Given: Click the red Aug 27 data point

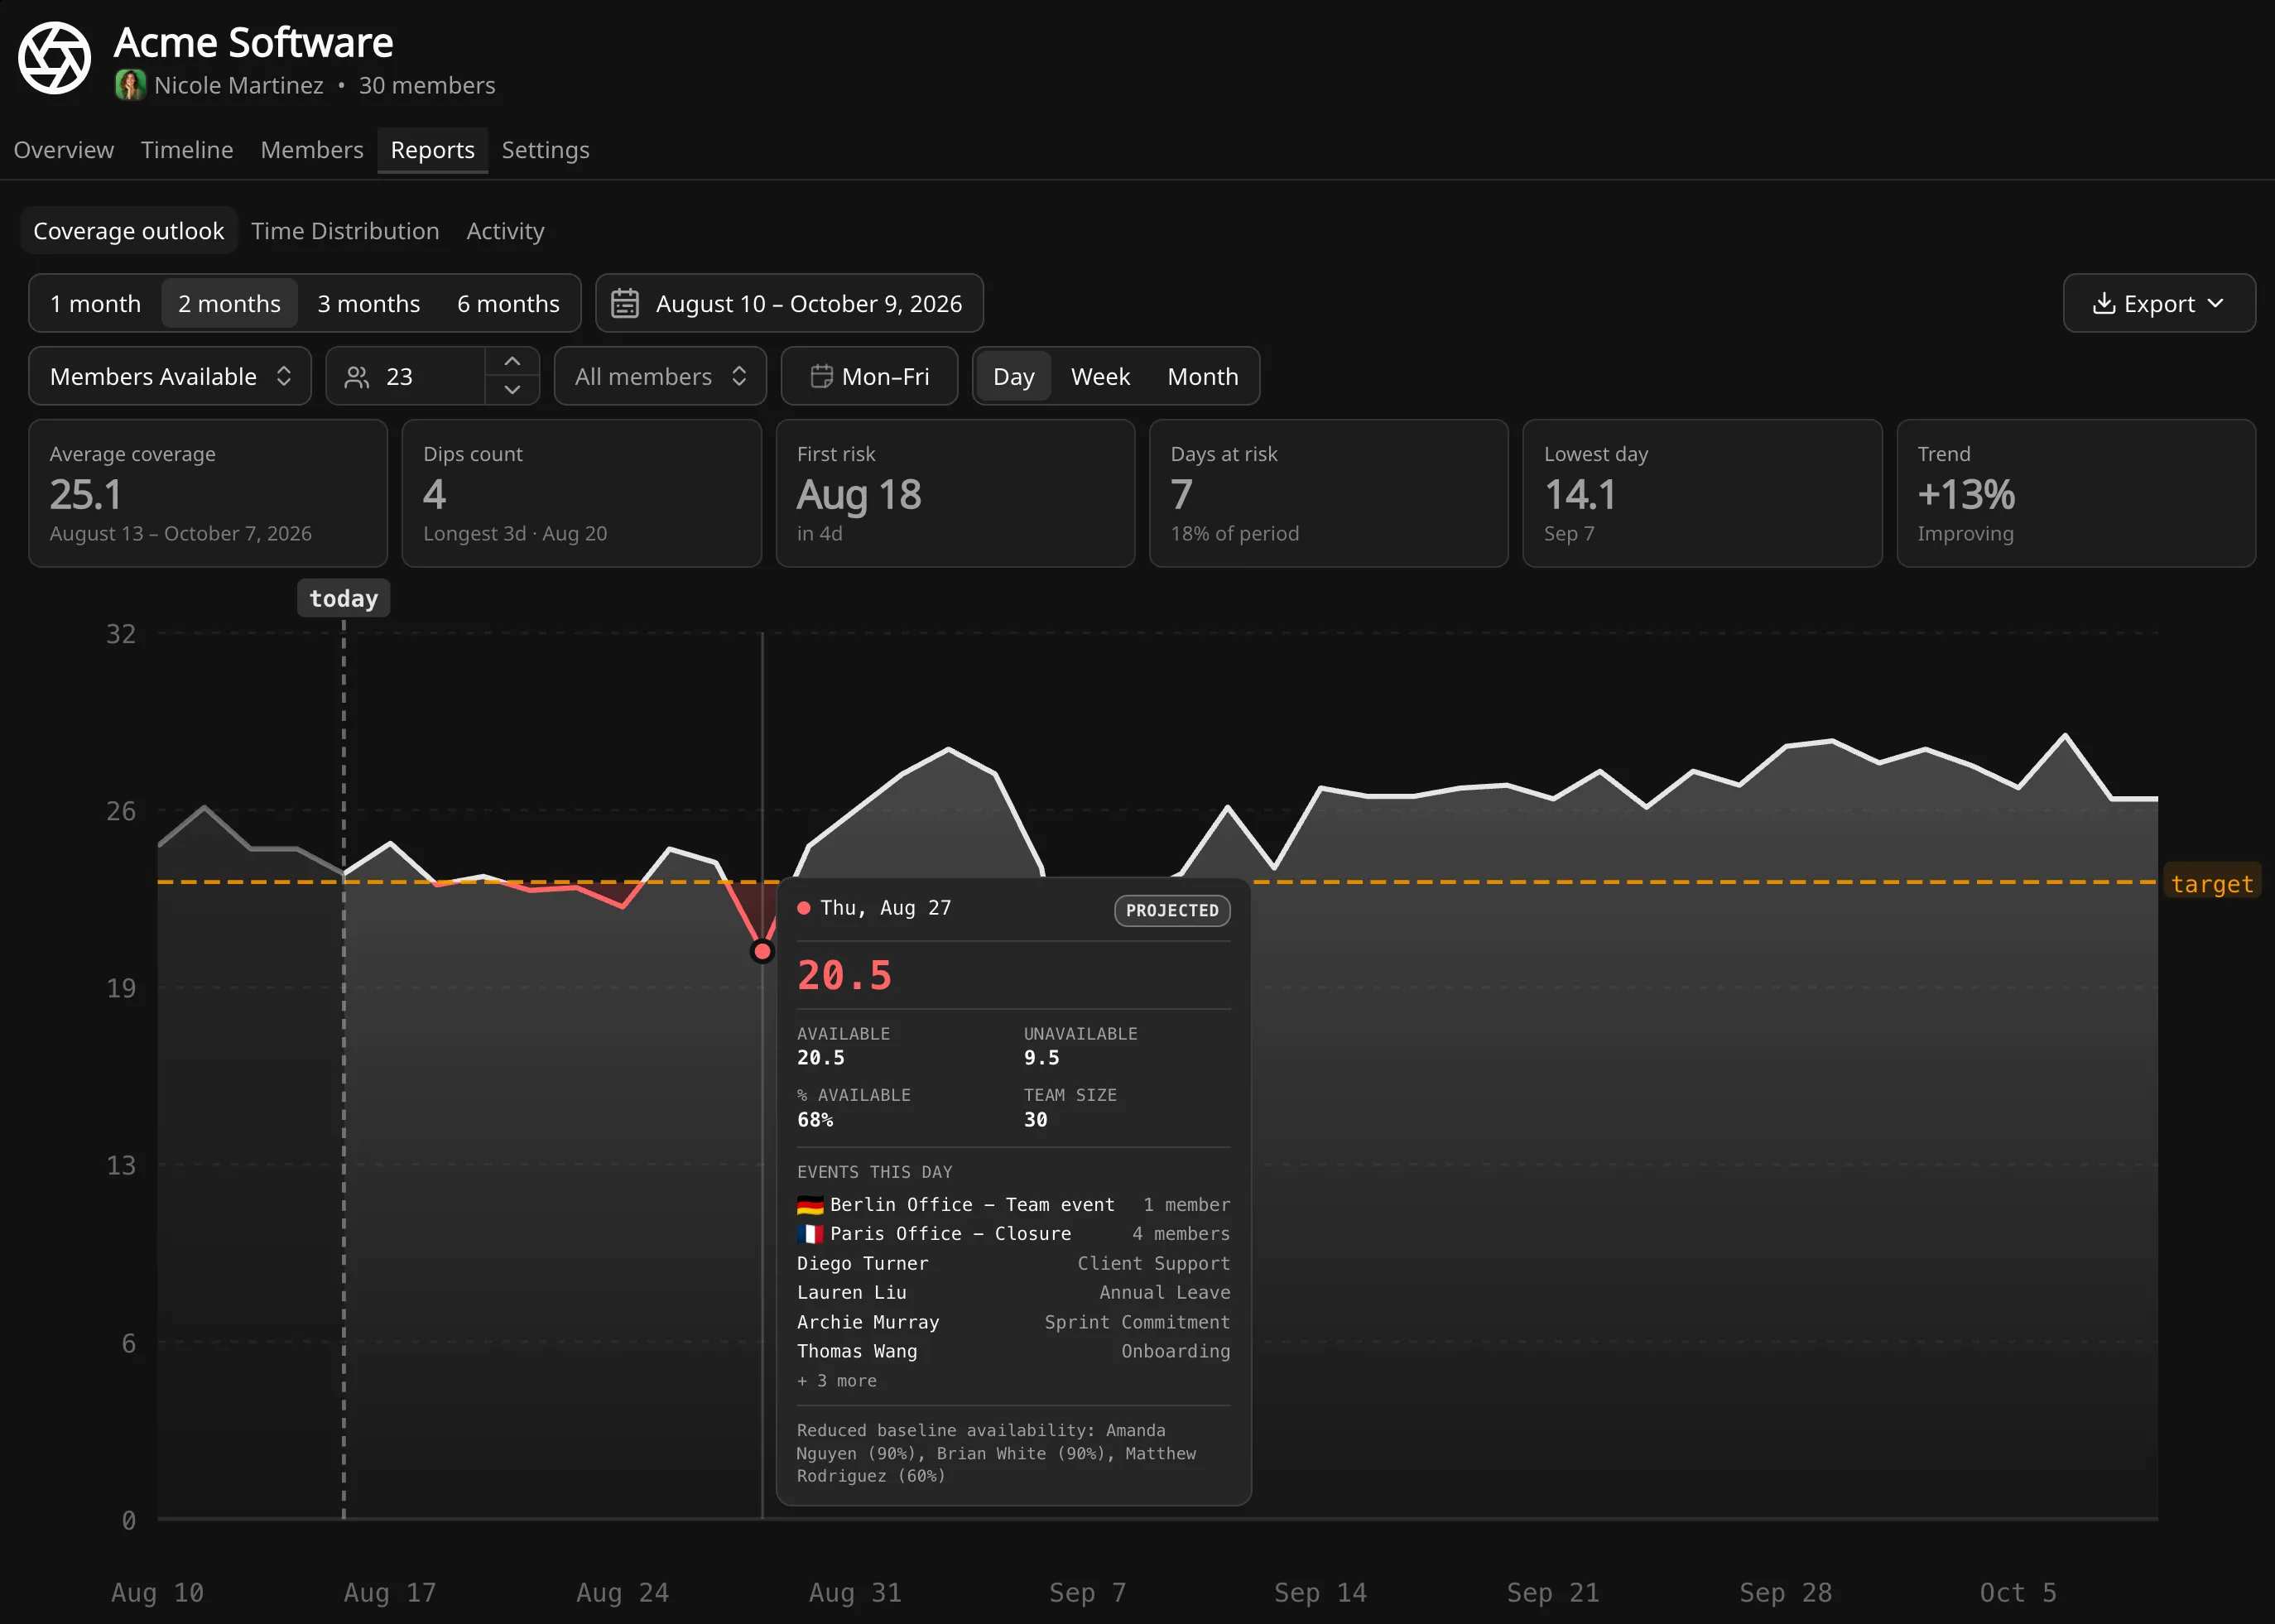Looking at the screenshot, I should click(762, 951).
